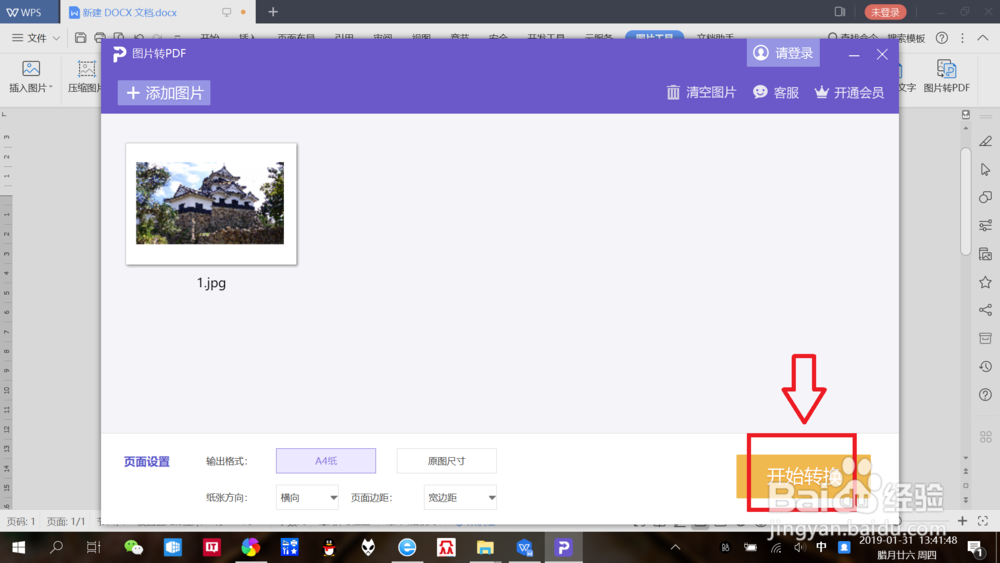Click the image gallery icon in right sidebar
The height and width of the screenshot is (563, 1000).
[x=985, y=254]
